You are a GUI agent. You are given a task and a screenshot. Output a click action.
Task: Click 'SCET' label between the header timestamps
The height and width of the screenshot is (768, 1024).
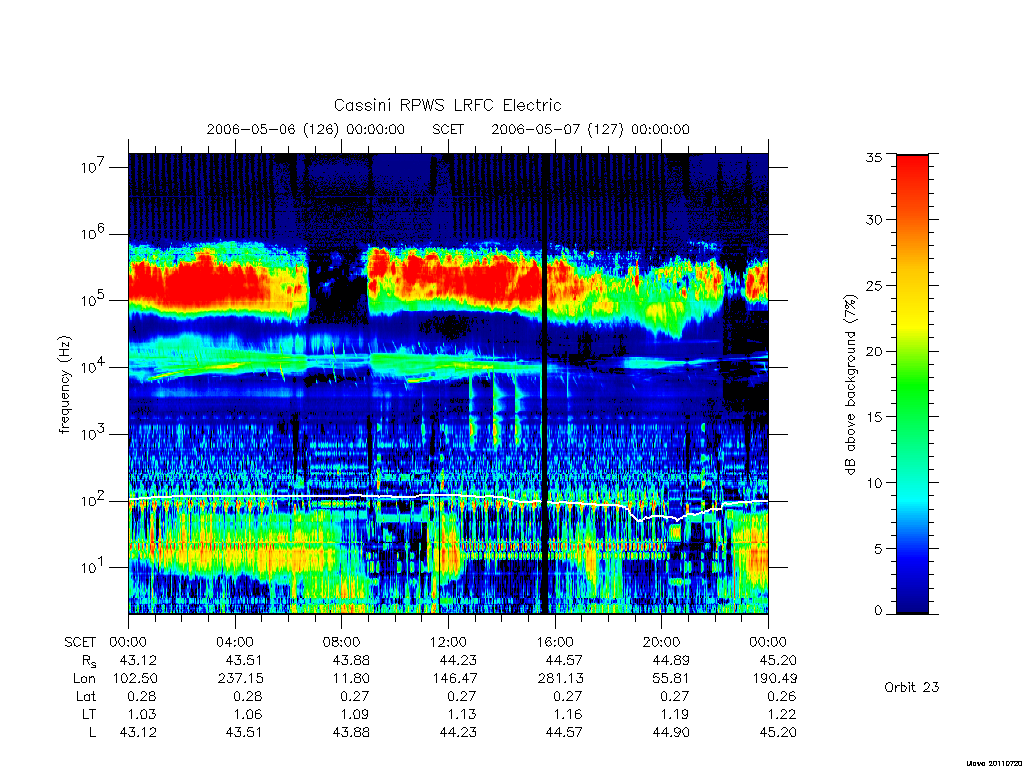[x=448, y=129]
